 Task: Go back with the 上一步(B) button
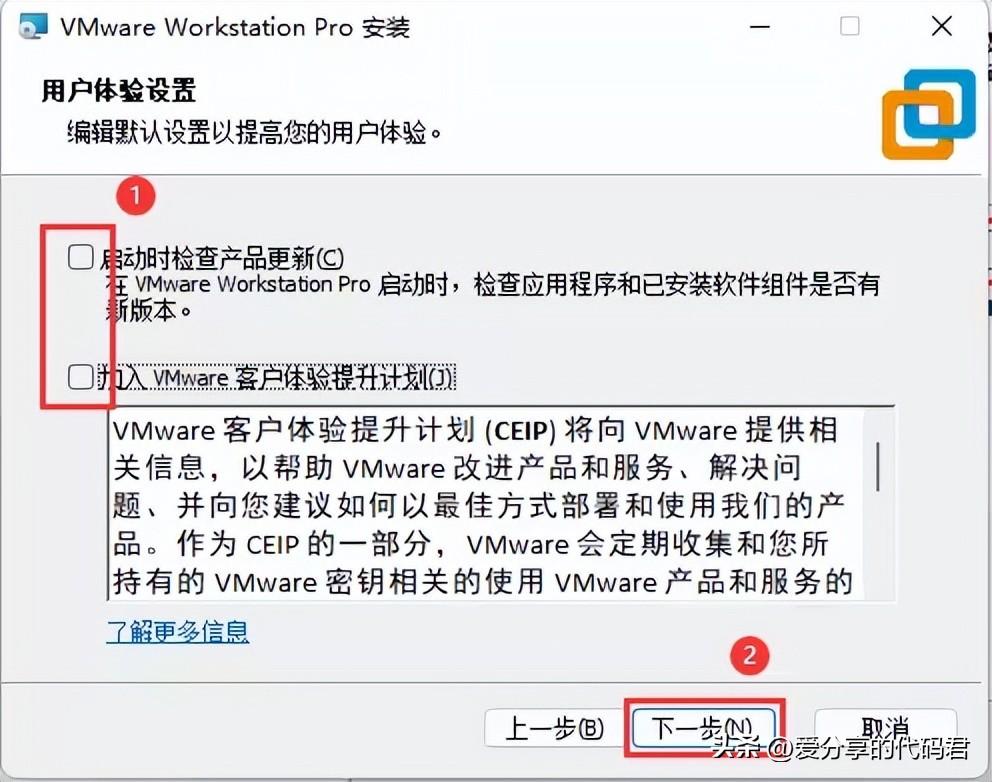pyautogui.click(x=554, y=729)
